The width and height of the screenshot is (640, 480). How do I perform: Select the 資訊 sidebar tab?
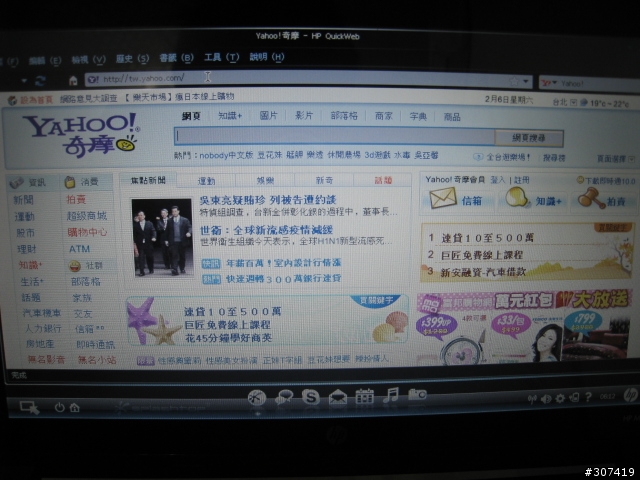point(33,182)
